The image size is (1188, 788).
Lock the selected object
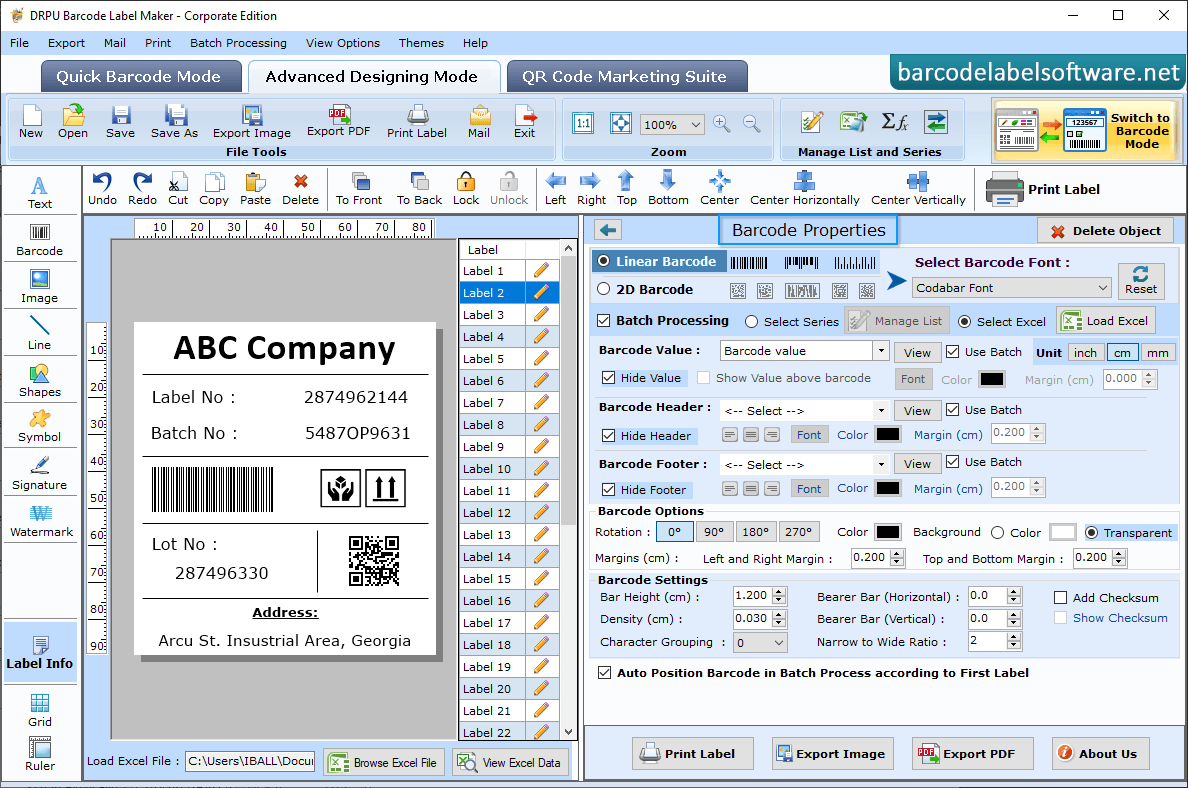point(466,189)
